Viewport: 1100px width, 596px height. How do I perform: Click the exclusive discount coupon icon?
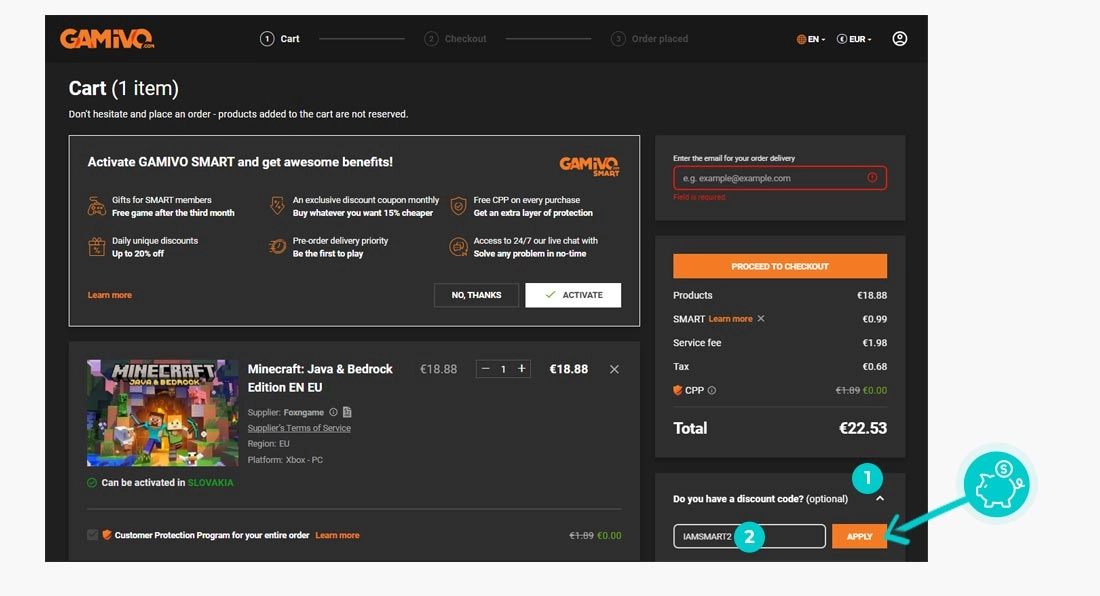[x=277, y=206]
